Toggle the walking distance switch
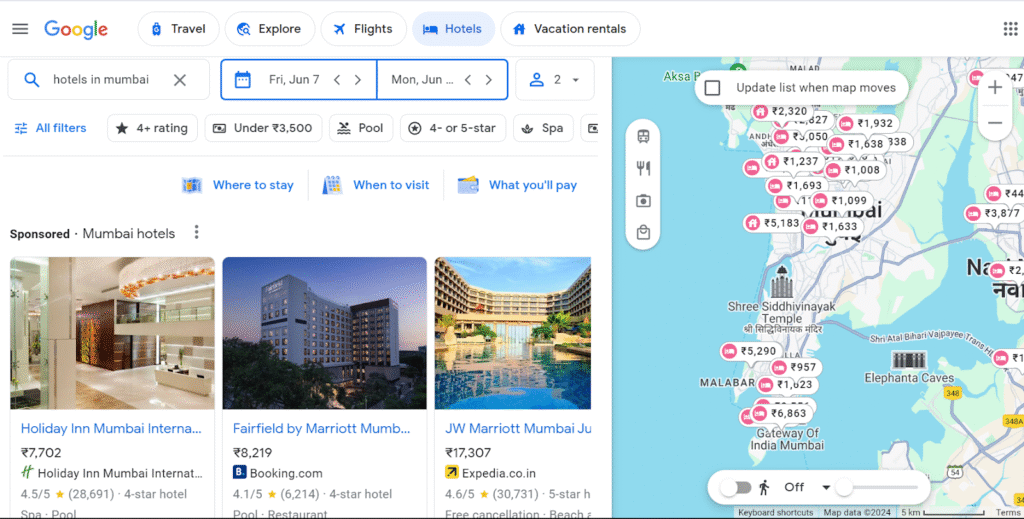The image size is (1024, 519). [736, 488]
